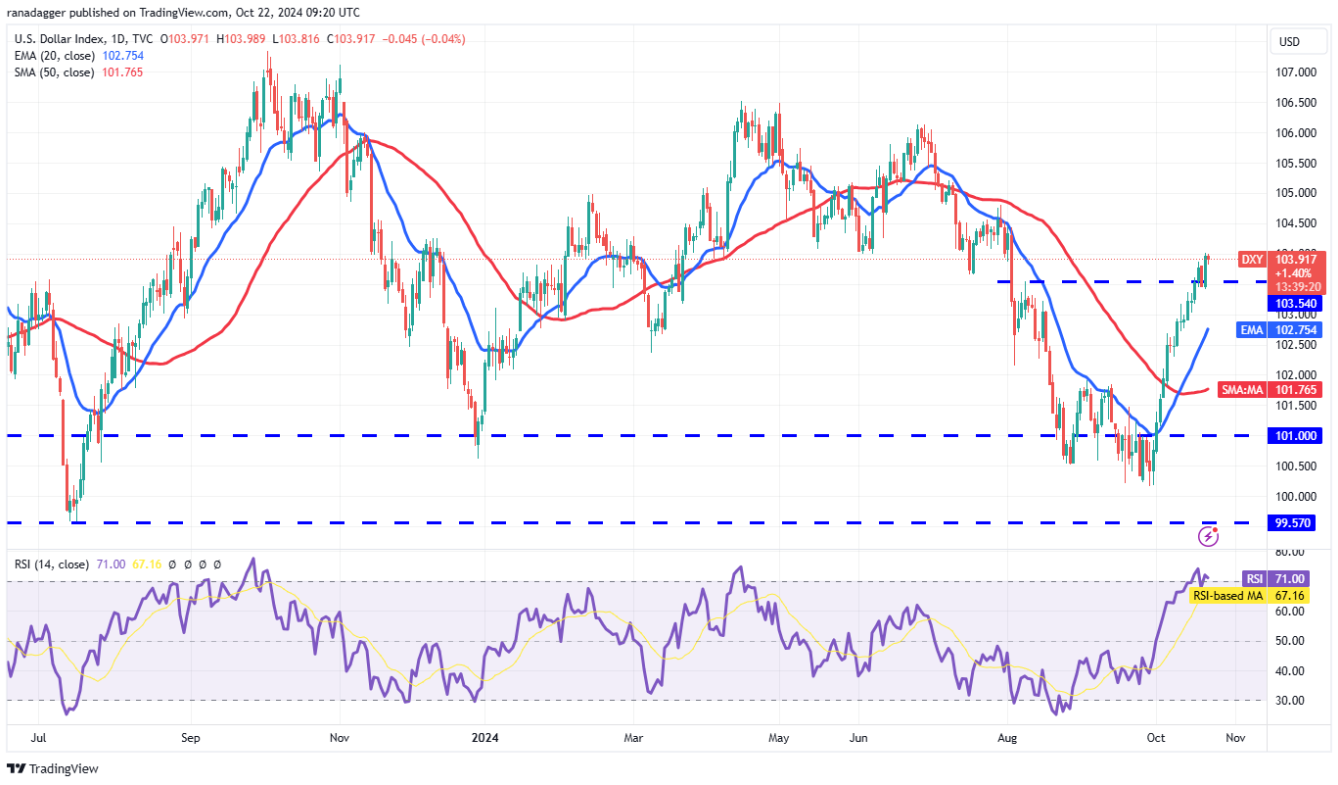Click the 60.00 RSI axis label
Image resolution: width=1338 pixels, height=785 pixels.
point(1292,611)
